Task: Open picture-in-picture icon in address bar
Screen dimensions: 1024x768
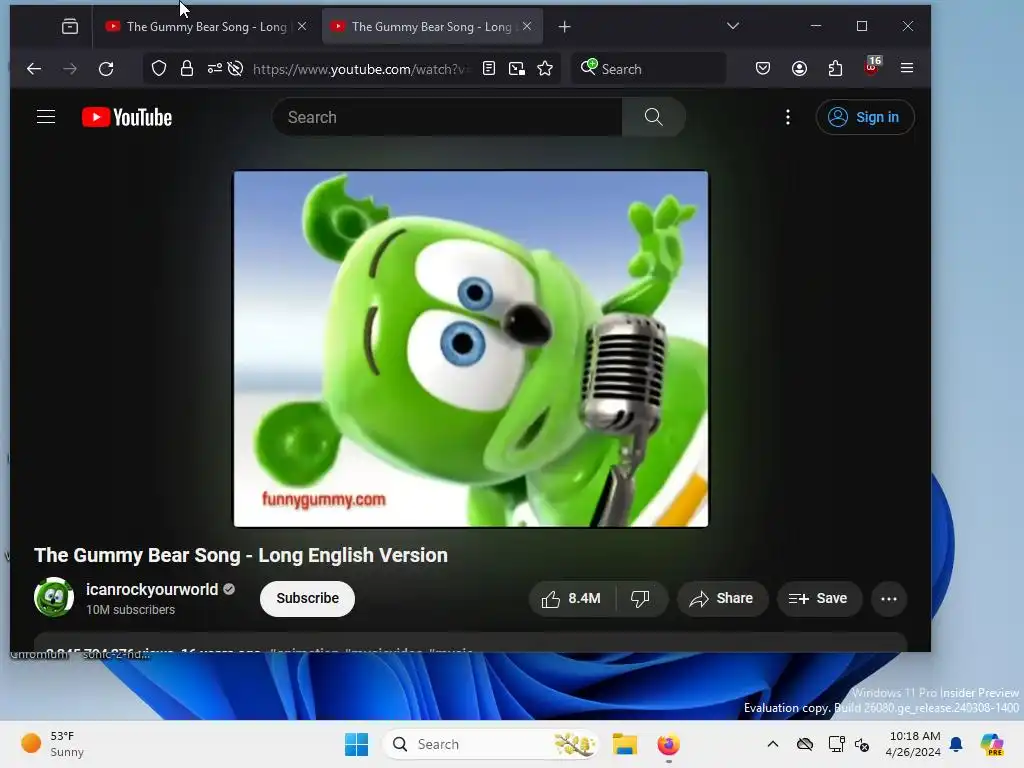Action: pyautogui.click(x=517, y=69)
